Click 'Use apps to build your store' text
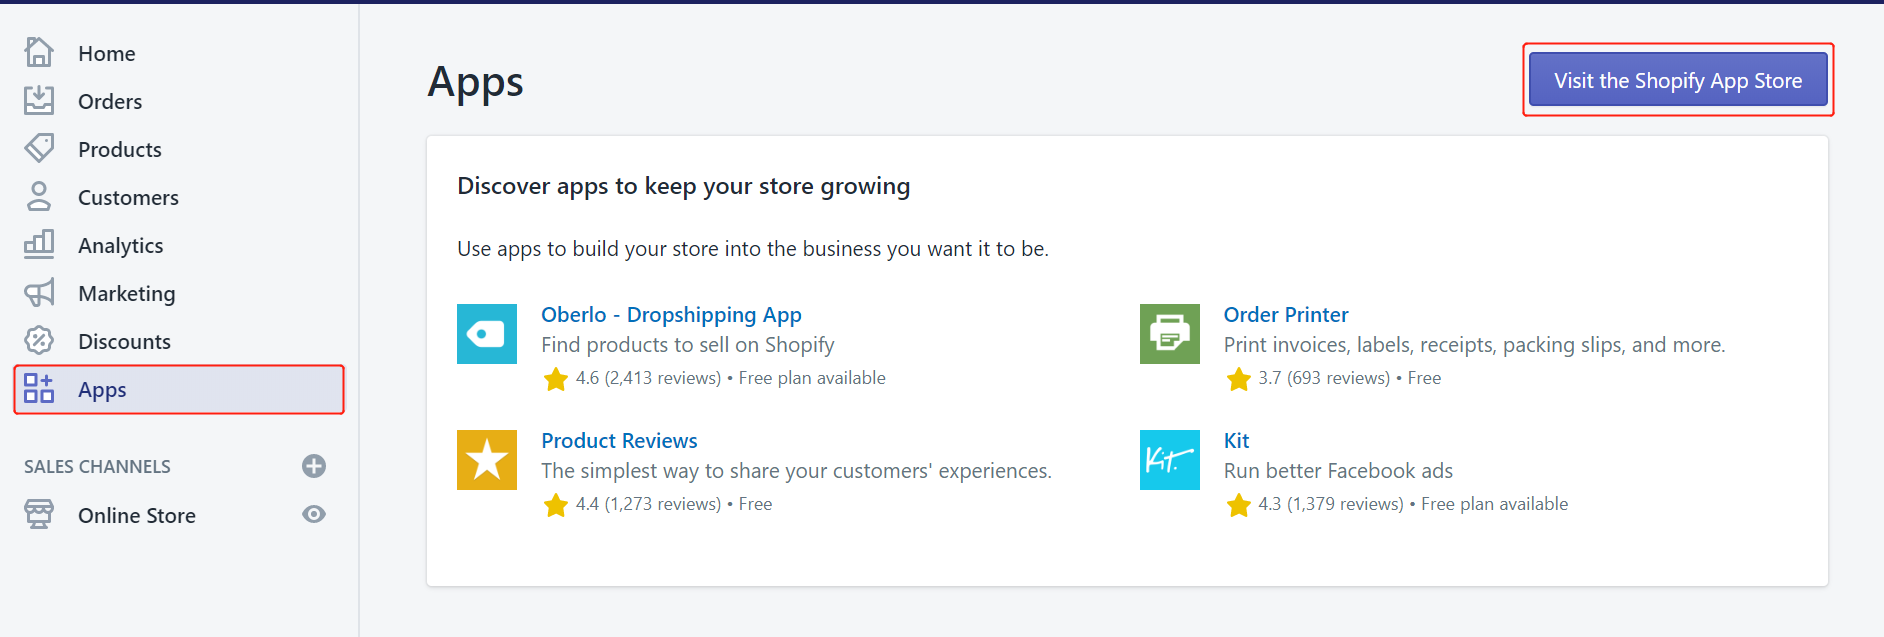This screenshot has width=1884, height=637. 753,249
